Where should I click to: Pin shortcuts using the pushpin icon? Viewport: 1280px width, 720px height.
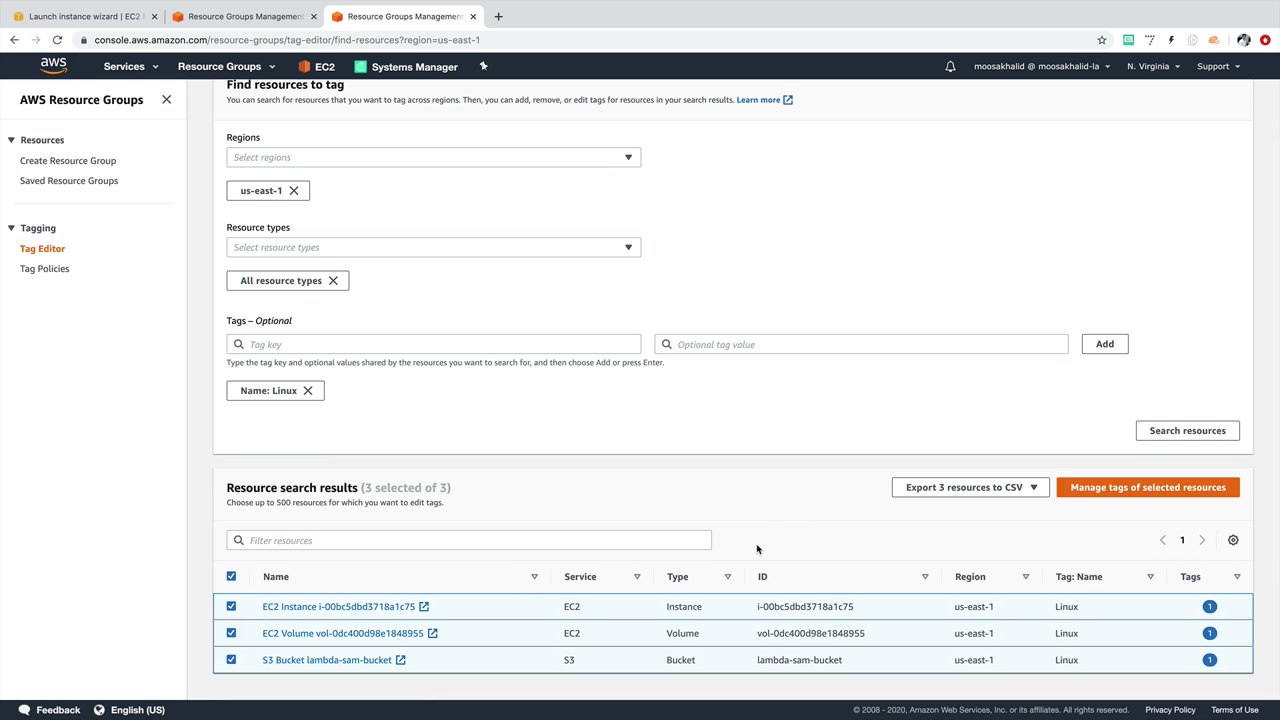[x=483, y=66]
